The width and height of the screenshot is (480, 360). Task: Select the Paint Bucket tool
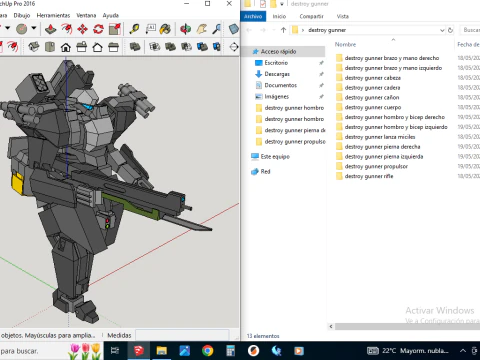[166, 29]
